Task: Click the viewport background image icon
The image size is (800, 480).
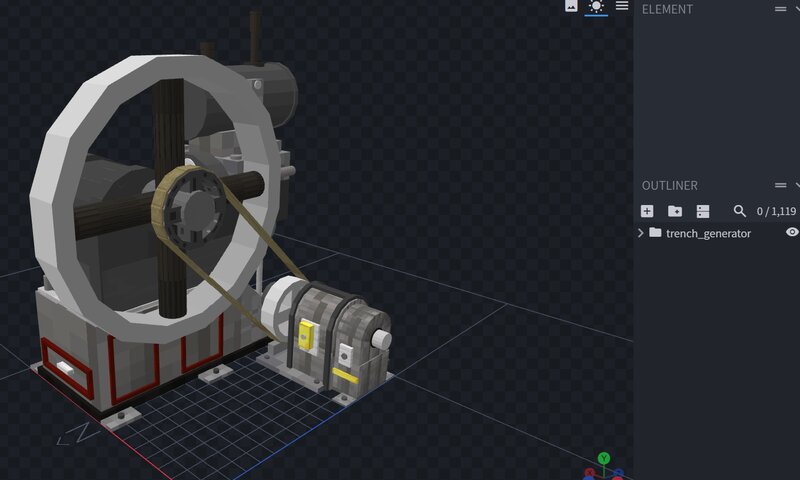Action: pyautogui.click(x=571, y=6)
